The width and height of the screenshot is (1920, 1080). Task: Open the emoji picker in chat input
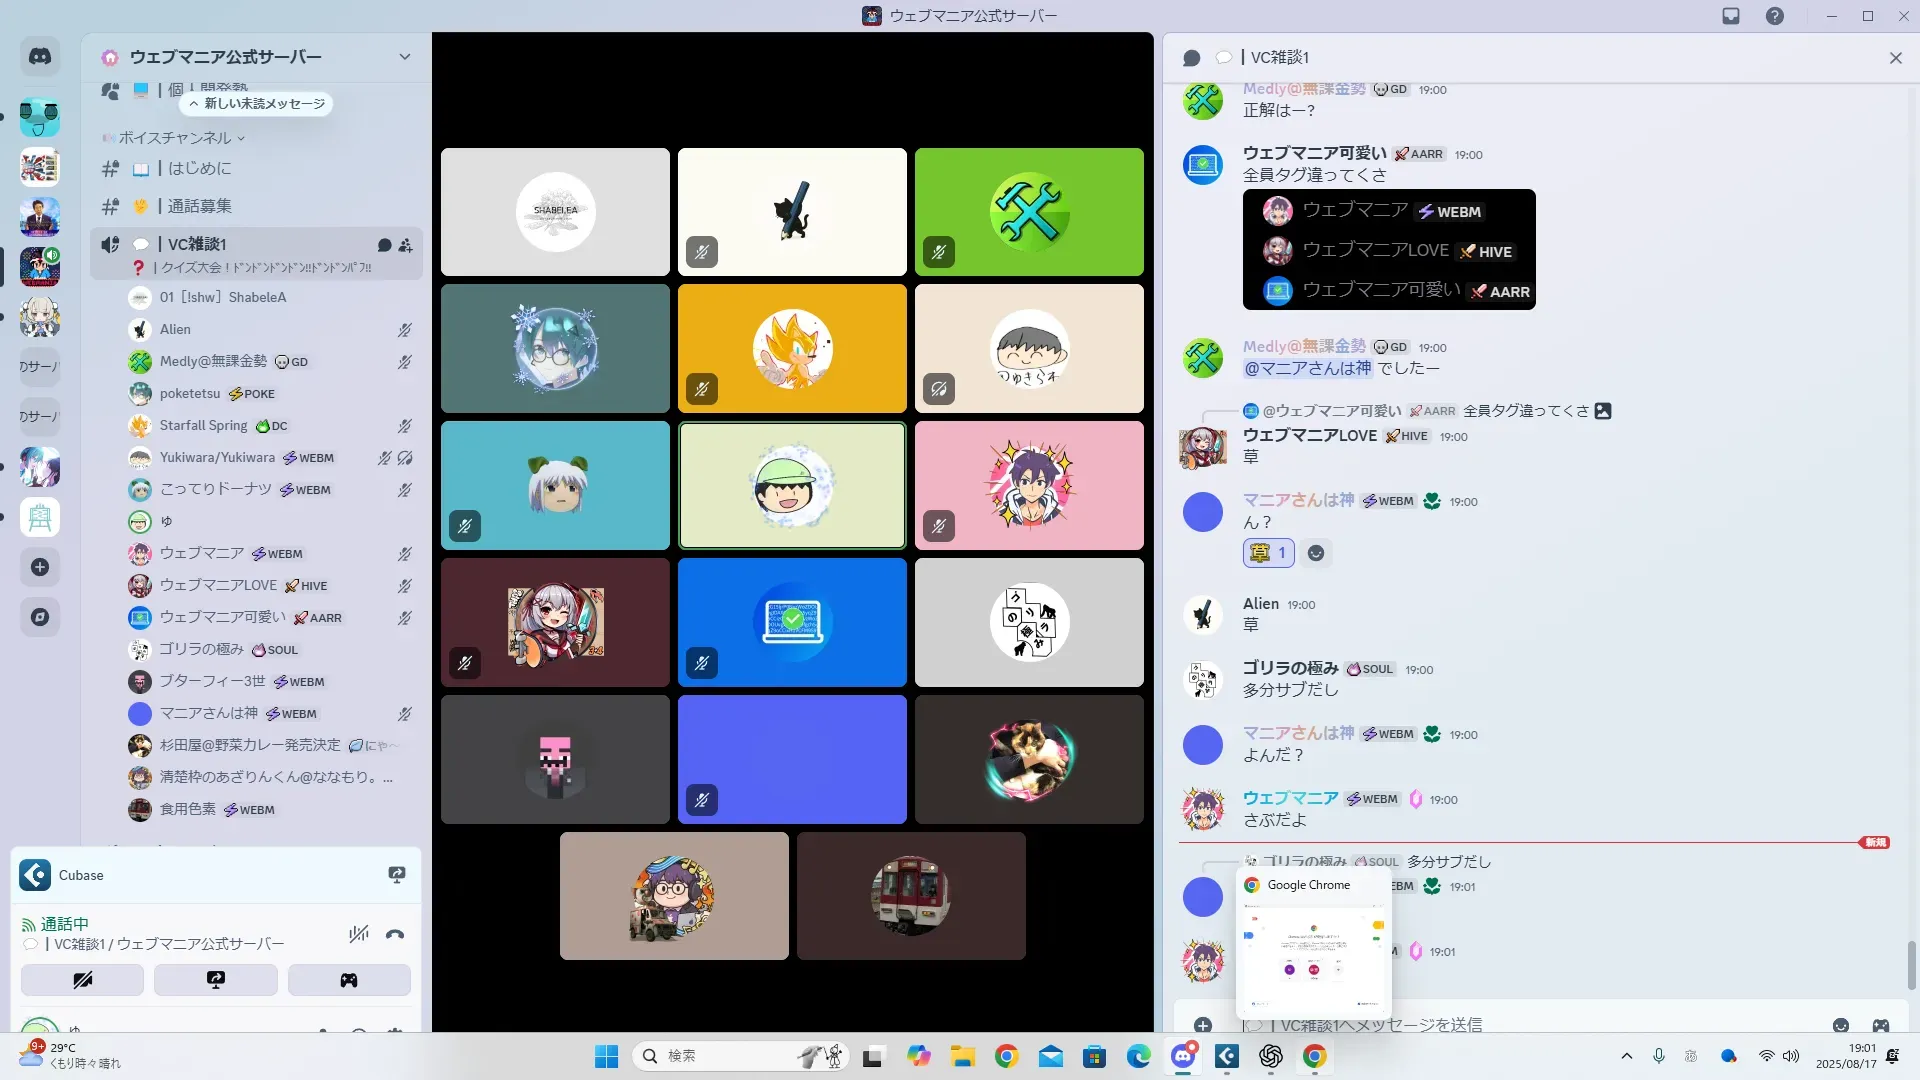pos(1840,1025)
